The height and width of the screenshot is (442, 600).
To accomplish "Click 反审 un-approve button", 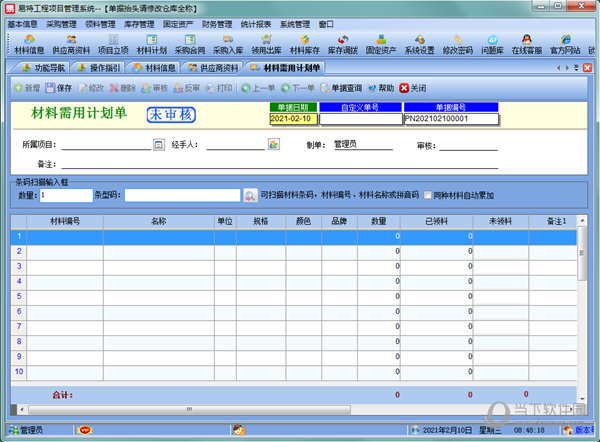I will (186, 88).
